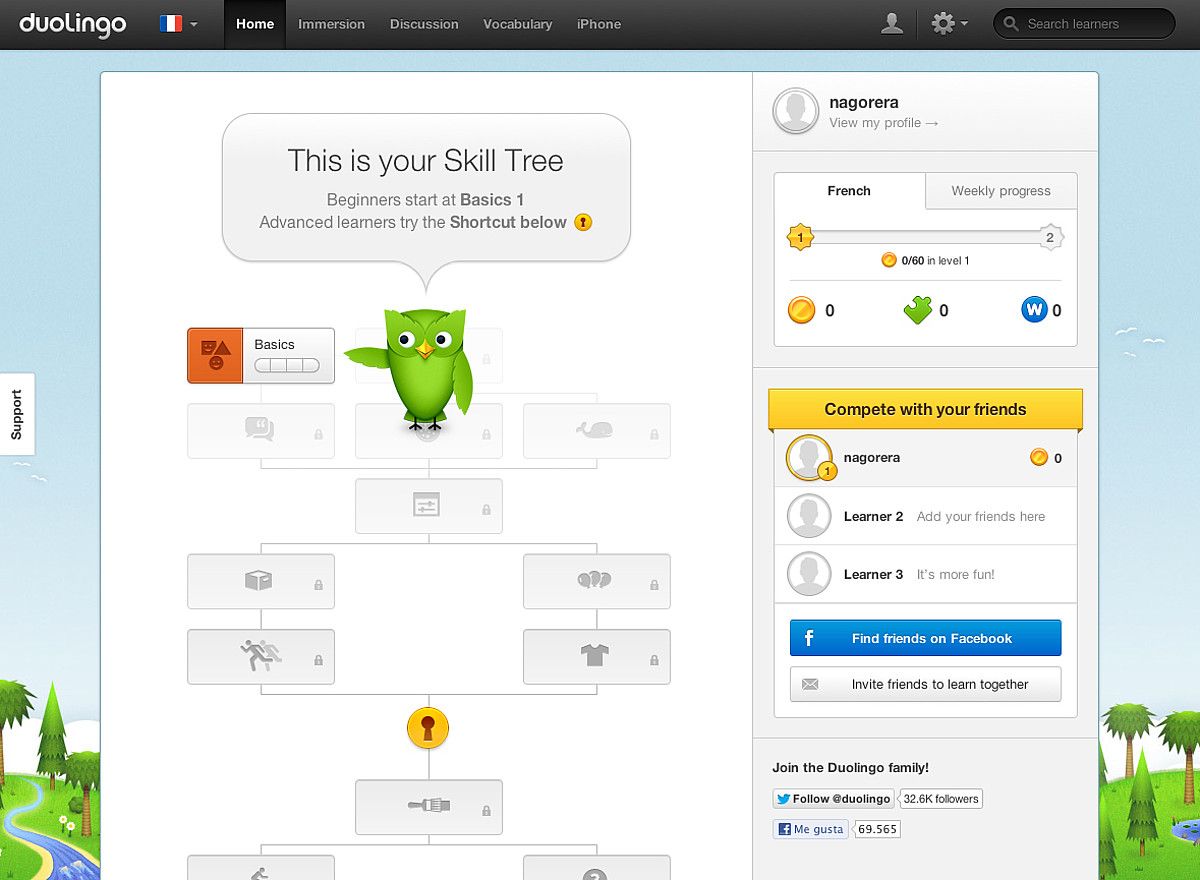Viewport: 1200px width, 880px height.
Task: Click the Learner 2 avatar placeholder
Action: click(809, 516)
